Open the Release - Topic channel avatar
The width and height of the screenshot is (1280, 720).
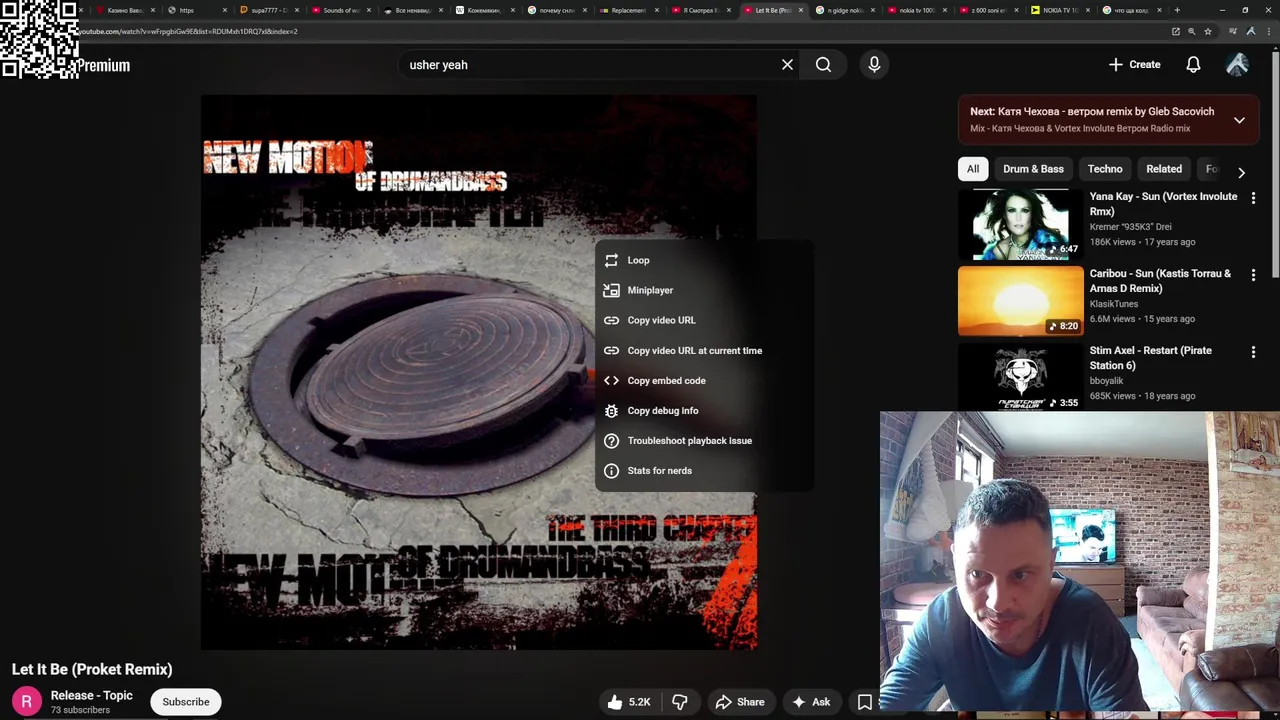[27, 702]
